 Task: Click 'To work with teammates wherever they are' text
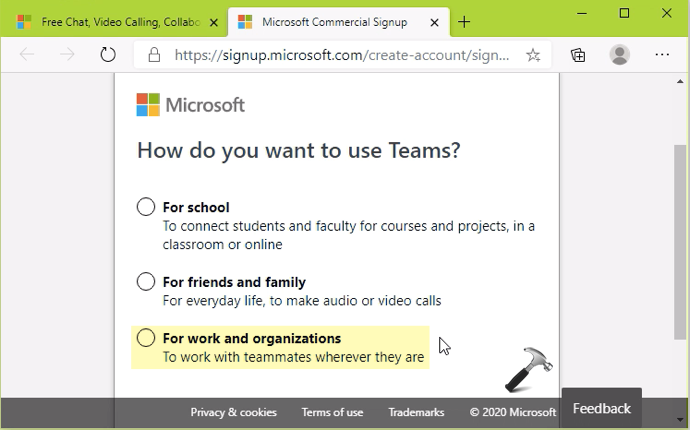pyautogui.click(x=294, y=357)
